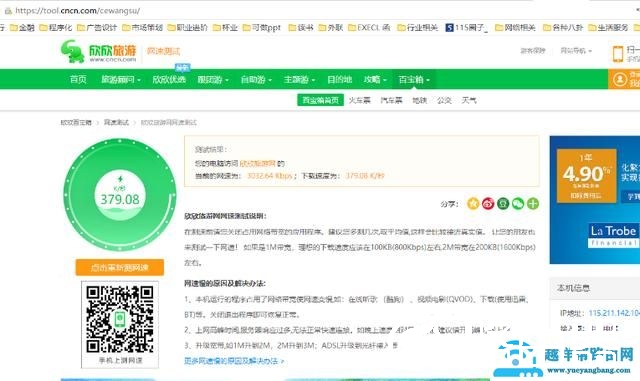Click the 本机信息 panel heading

click(573, 288)
